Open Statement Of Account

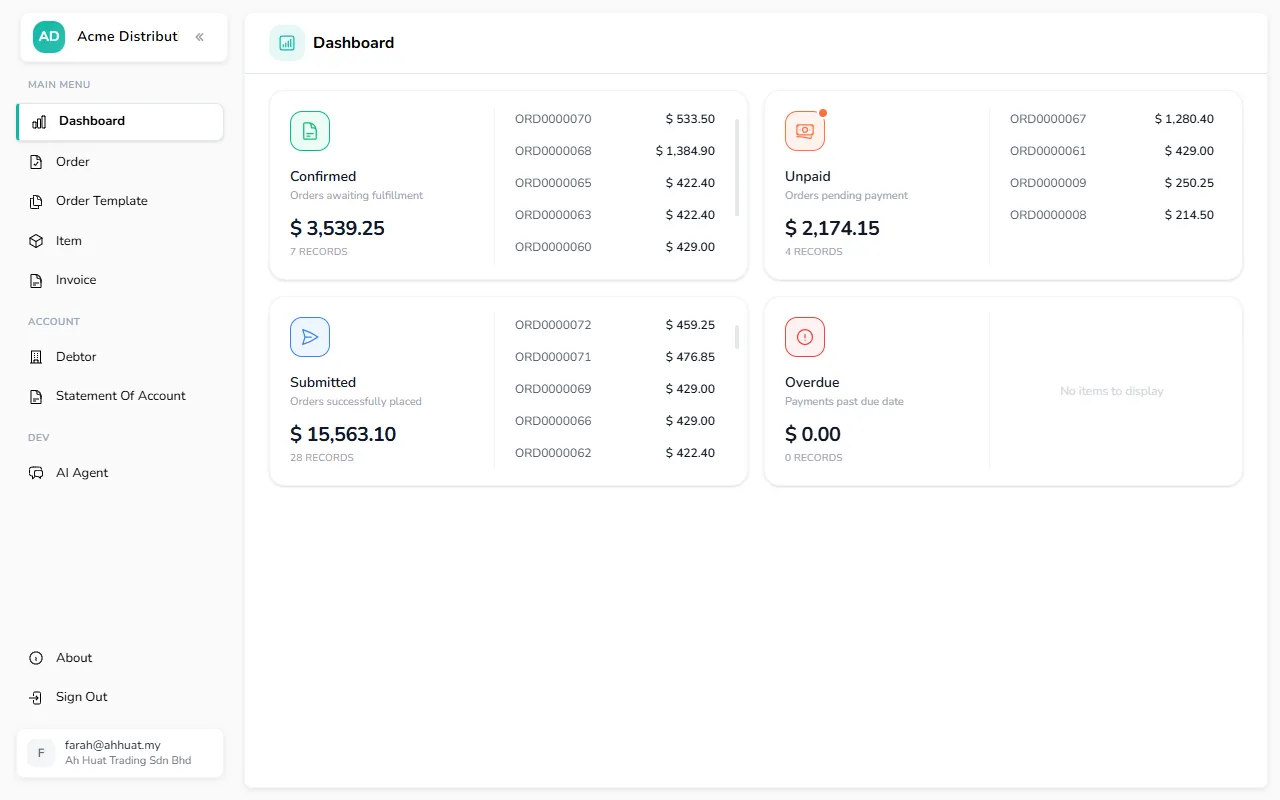pos(120,396)
